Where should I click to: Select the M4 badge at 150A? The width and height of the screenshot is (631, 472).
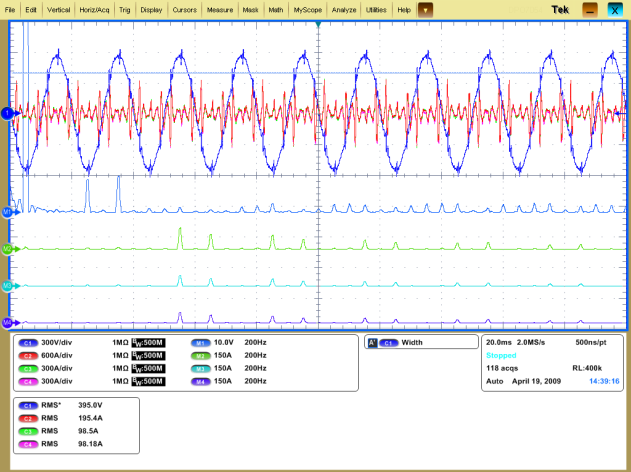(200, 381)
